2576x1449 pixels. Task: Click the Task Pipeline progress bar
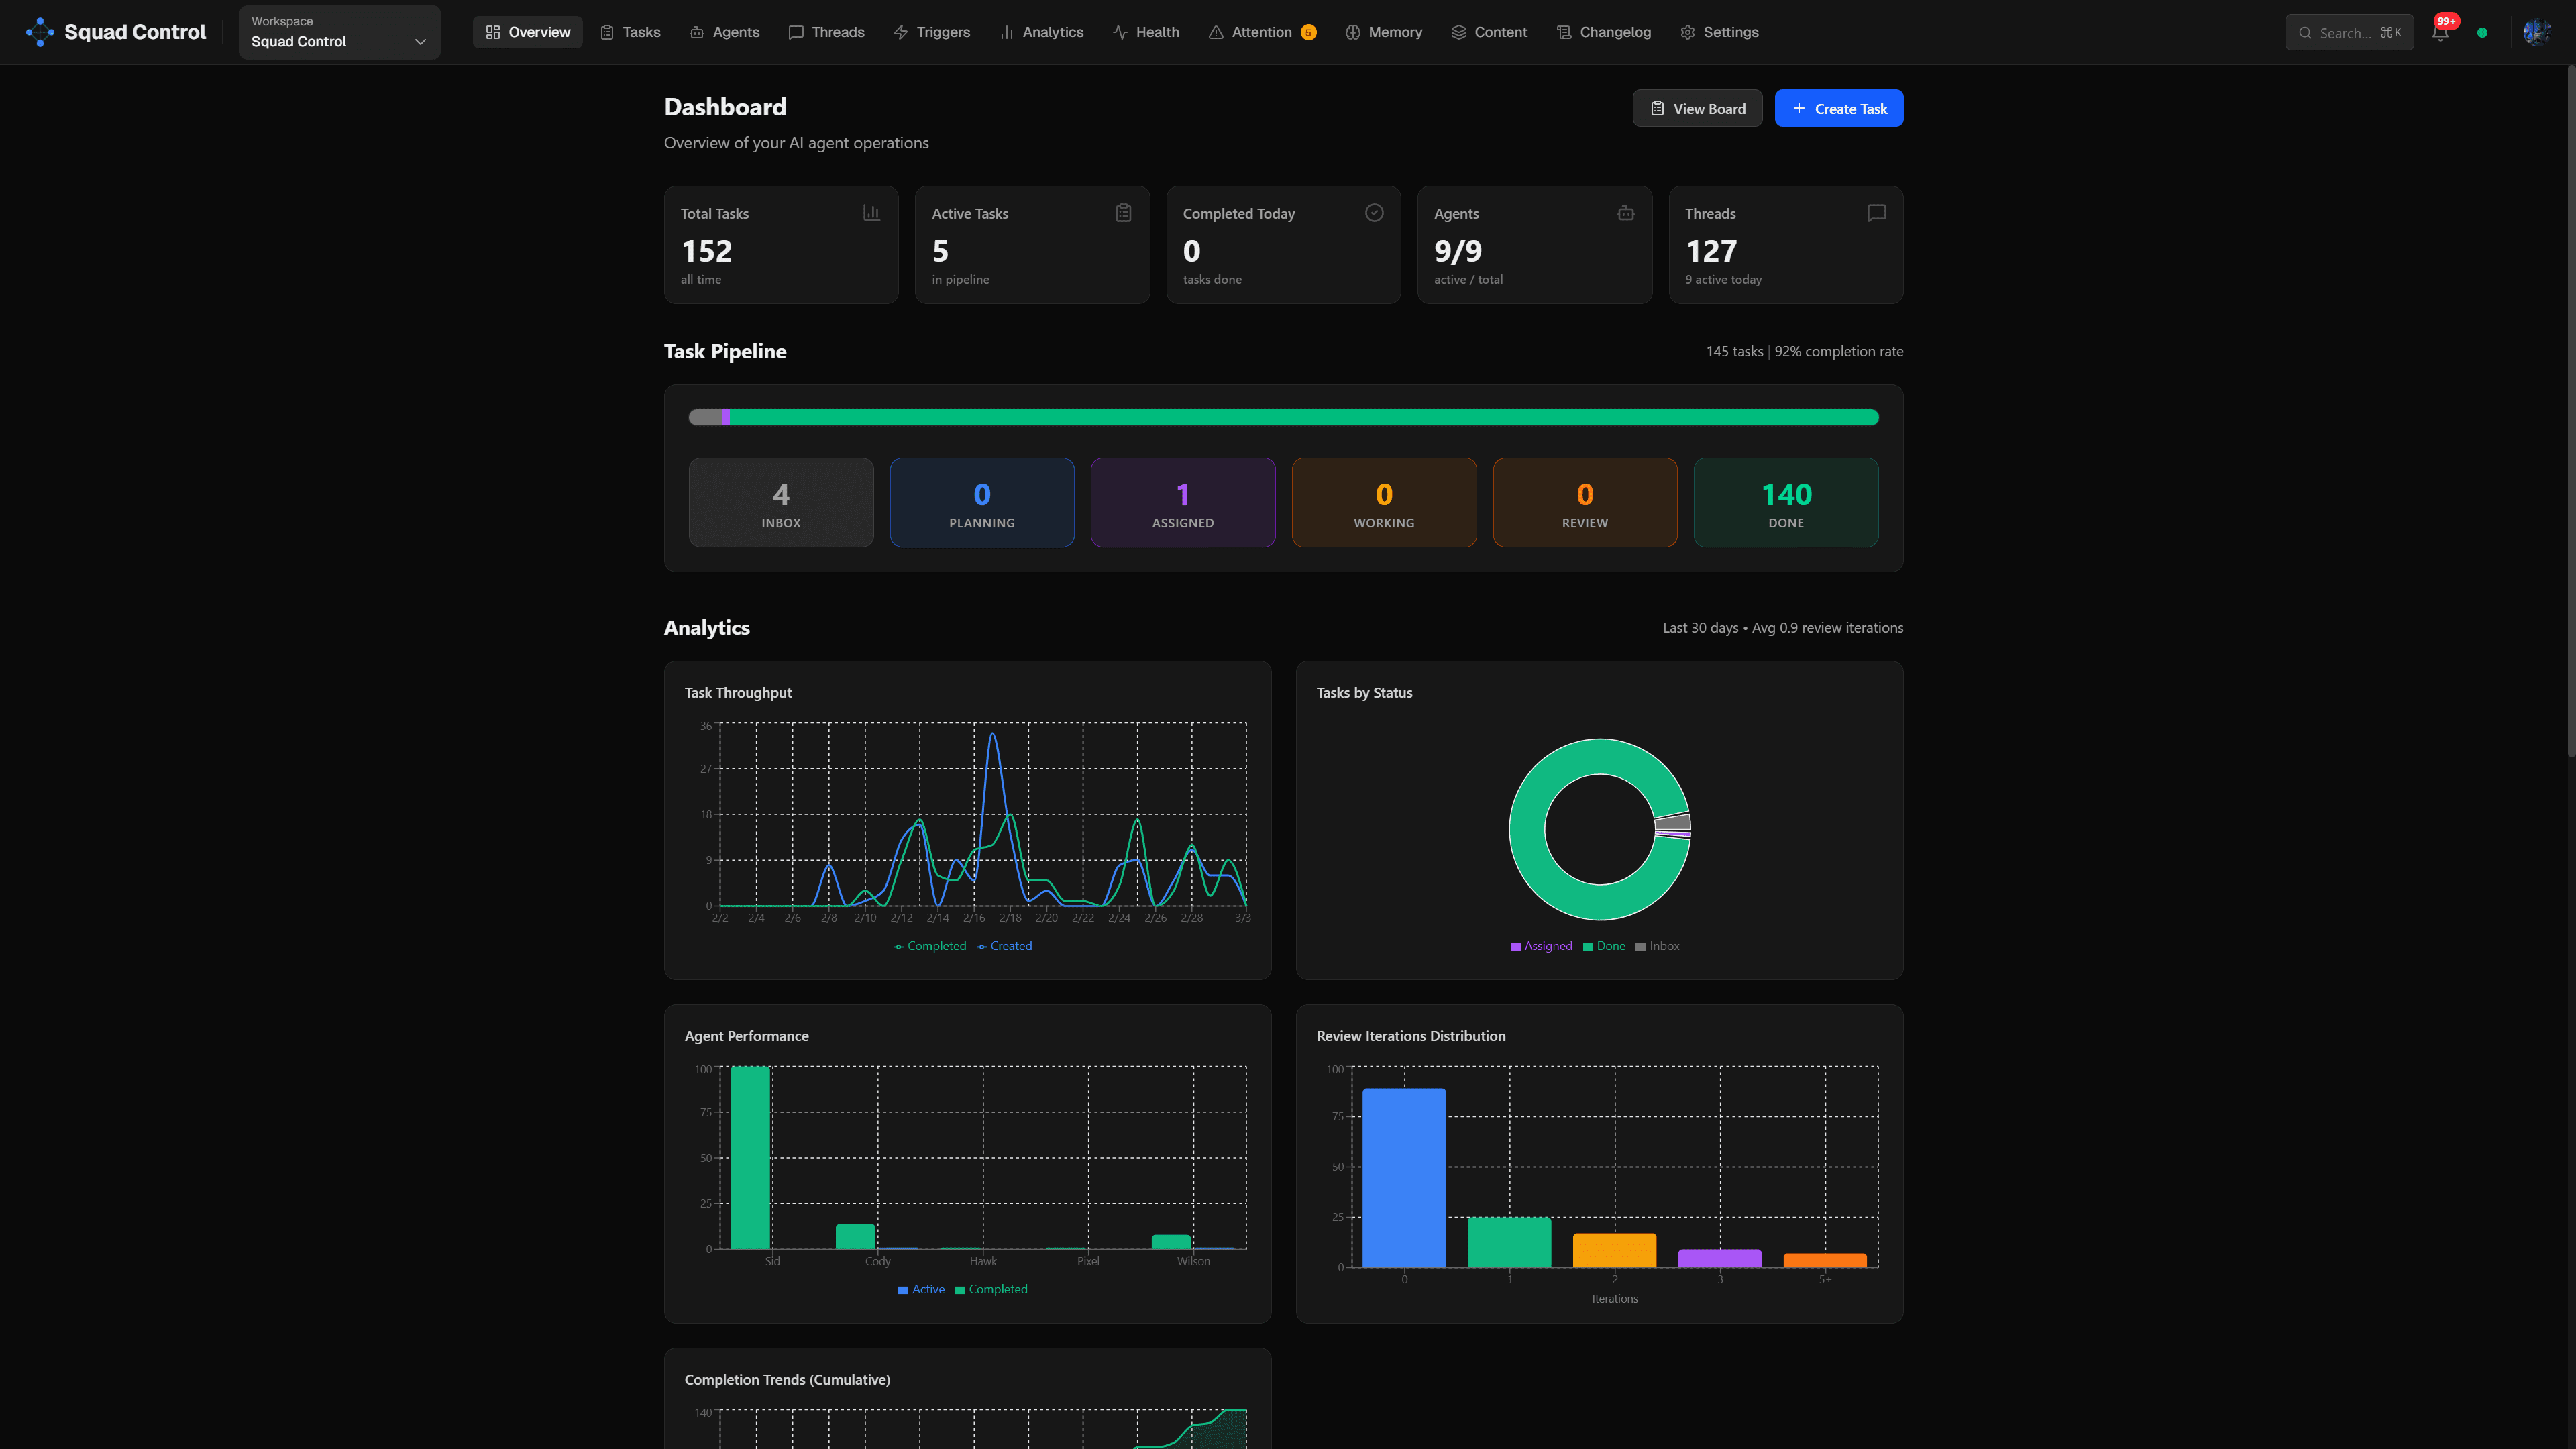coord(1283,417)
